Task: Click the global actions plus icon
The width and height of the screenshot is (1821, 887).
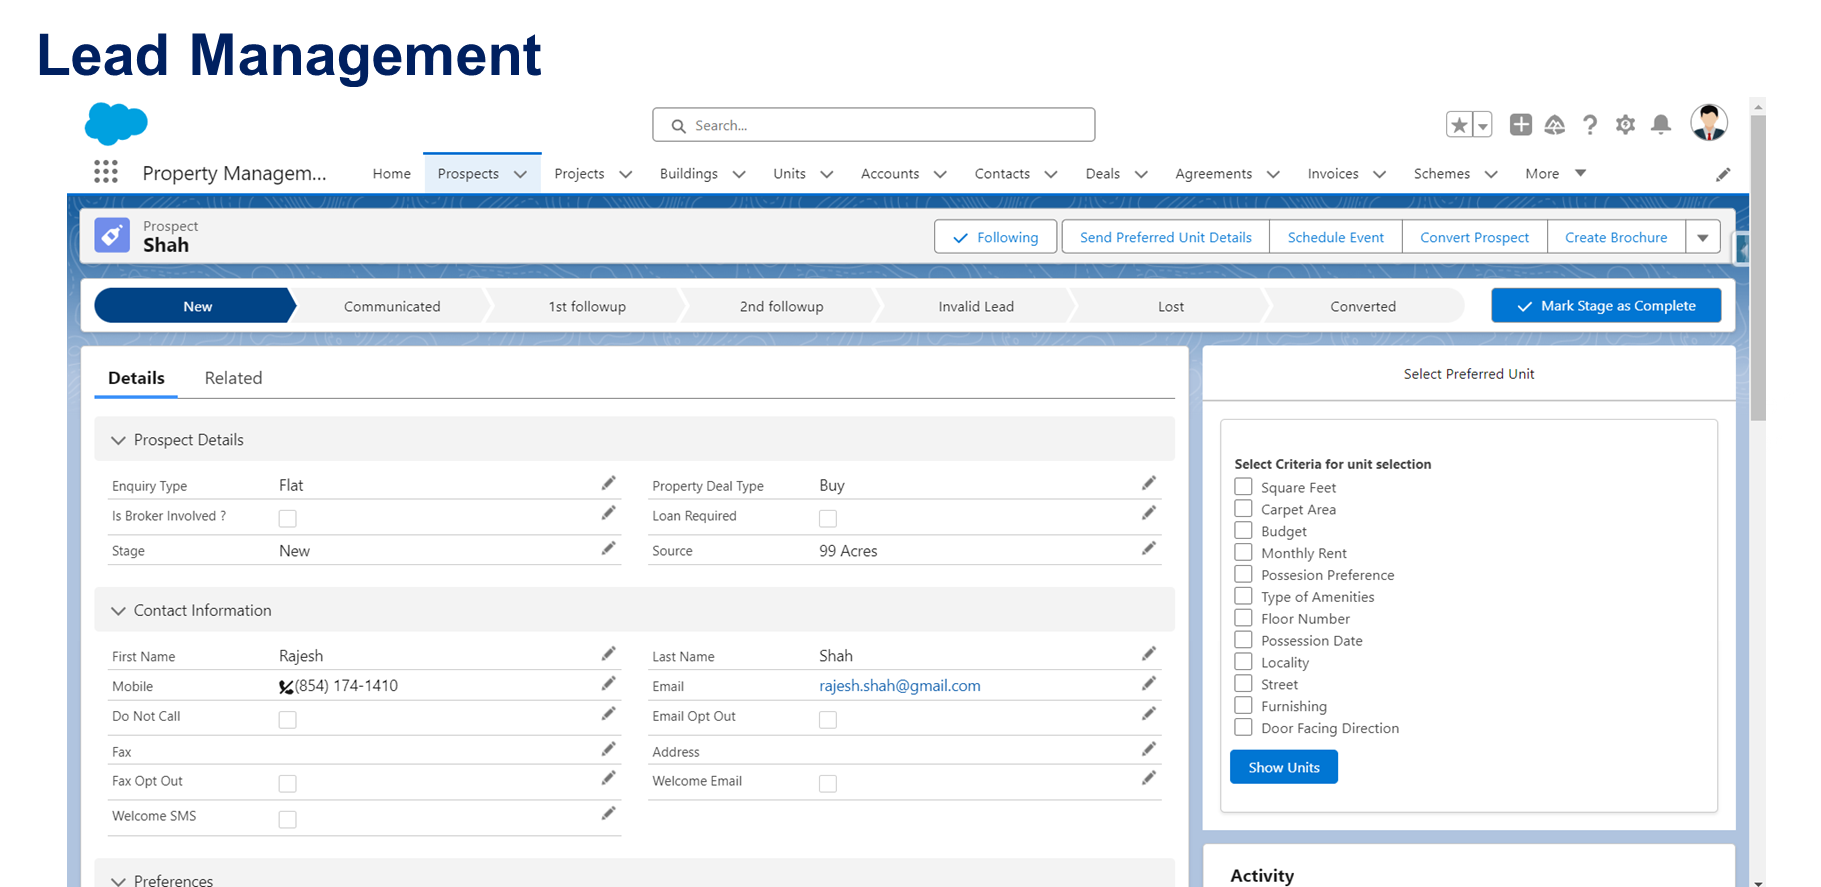Action: pos(1521,124)
